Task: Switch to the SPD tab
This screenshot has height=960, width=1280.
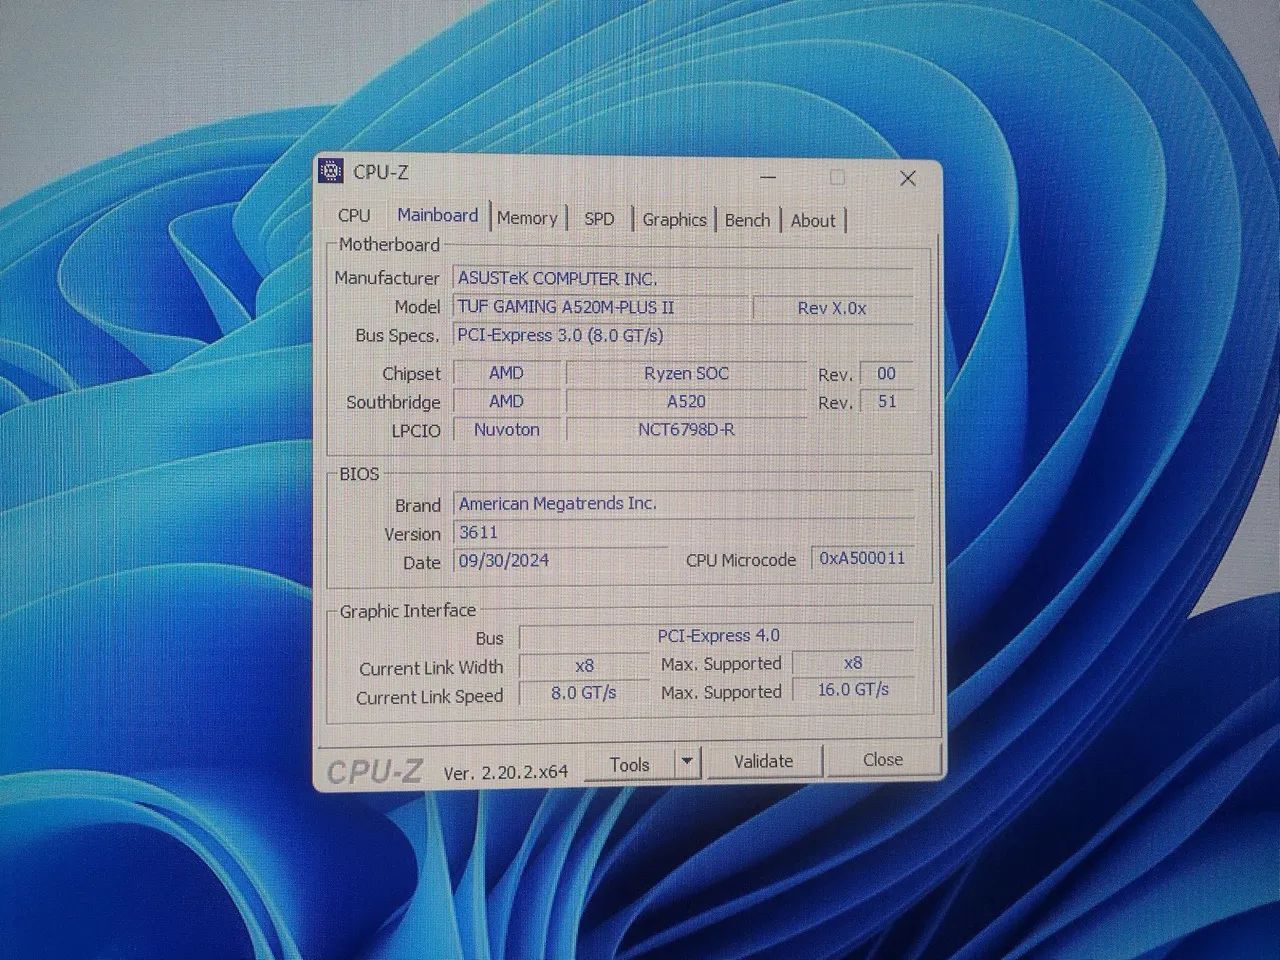Action: 599,219
